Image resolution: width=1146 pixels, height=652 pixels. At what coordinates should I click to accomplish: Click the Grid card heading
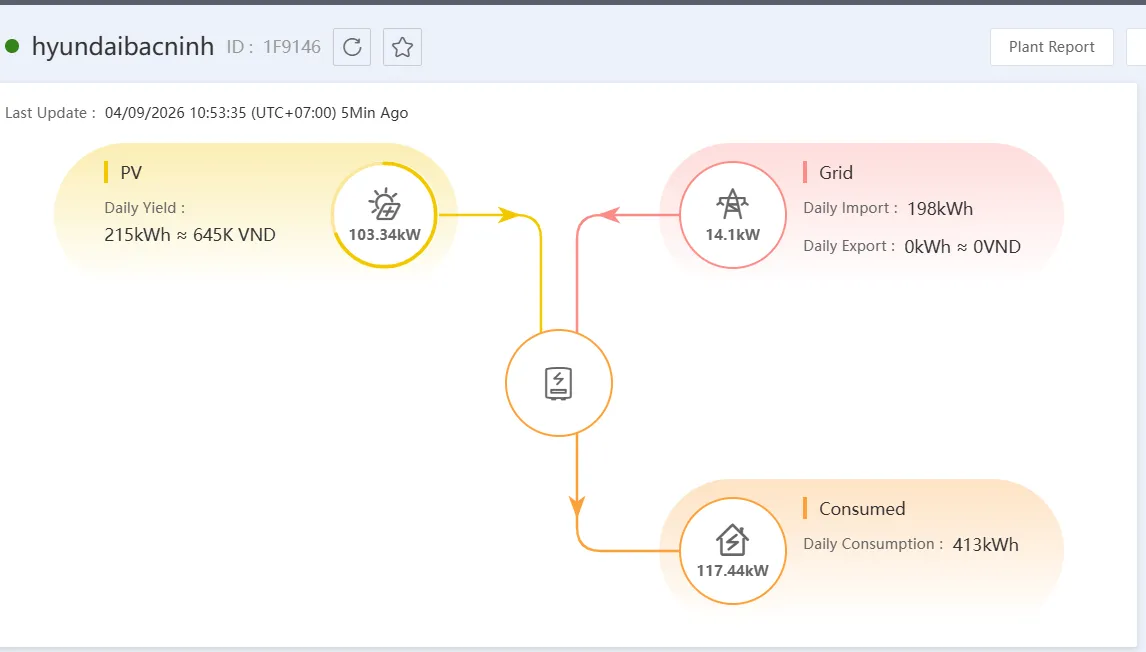[x=836, y=173]
